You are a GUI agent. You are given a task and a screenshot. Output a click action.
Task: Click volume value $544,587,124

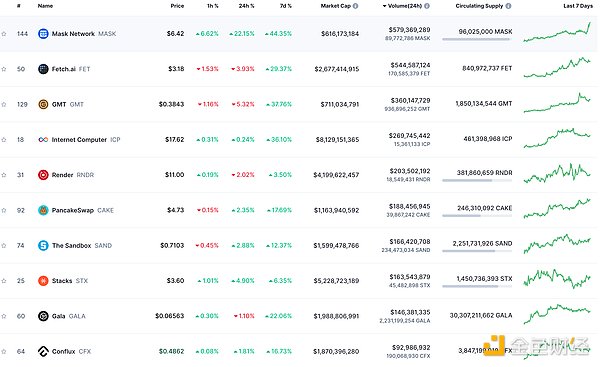tap(410, 65)
